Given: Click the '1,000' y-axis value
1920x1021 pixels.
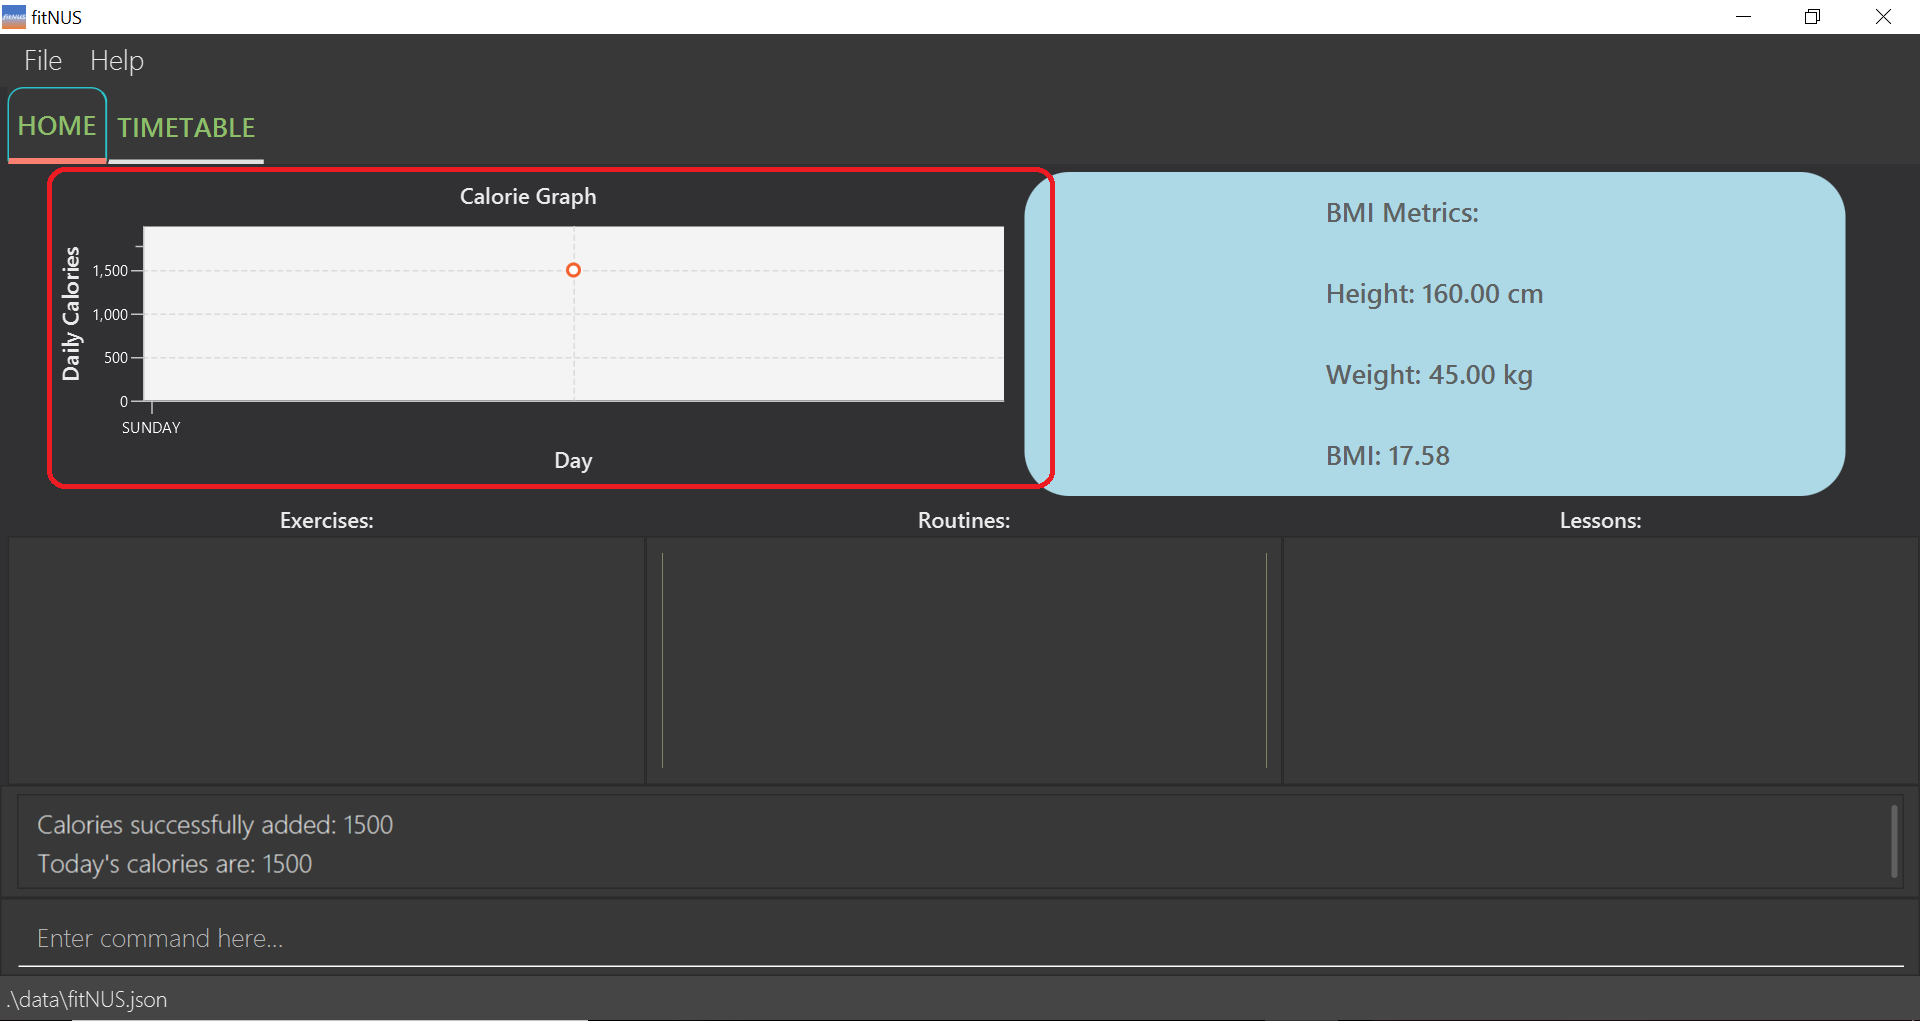Looking at the screenshot, I should point(110,315).
